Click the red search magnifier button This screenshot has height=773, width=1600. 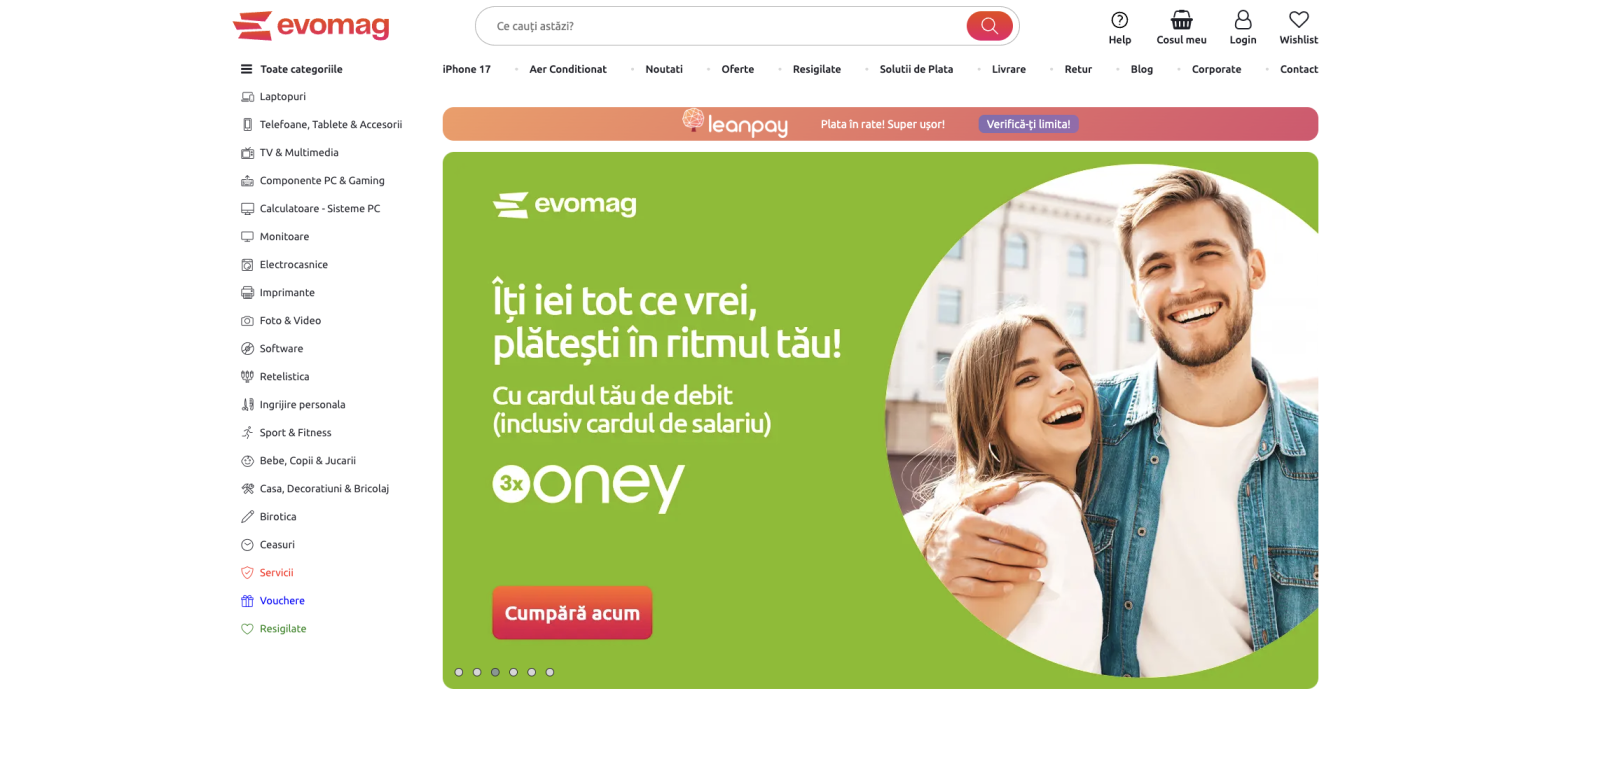click(989, 26)
